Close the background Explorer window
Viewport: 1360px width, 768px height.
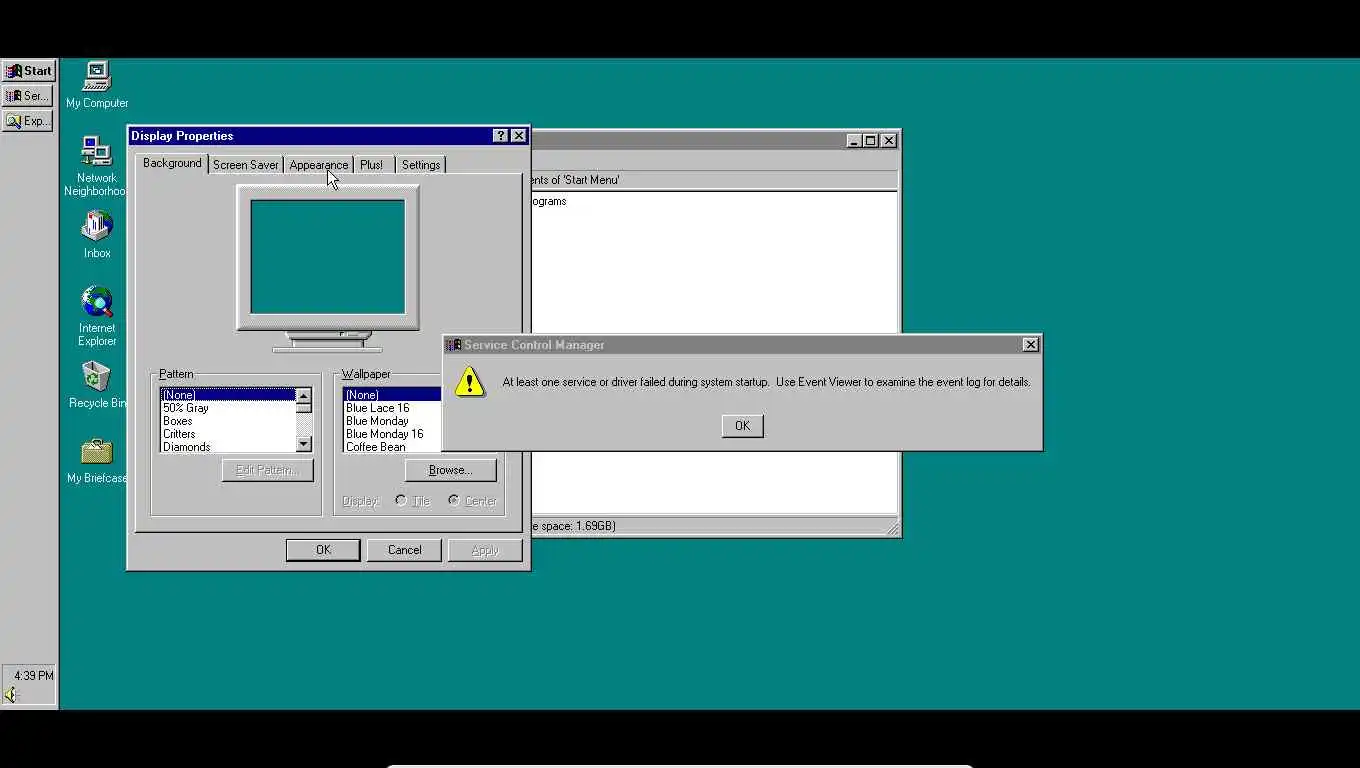[888, 141]
